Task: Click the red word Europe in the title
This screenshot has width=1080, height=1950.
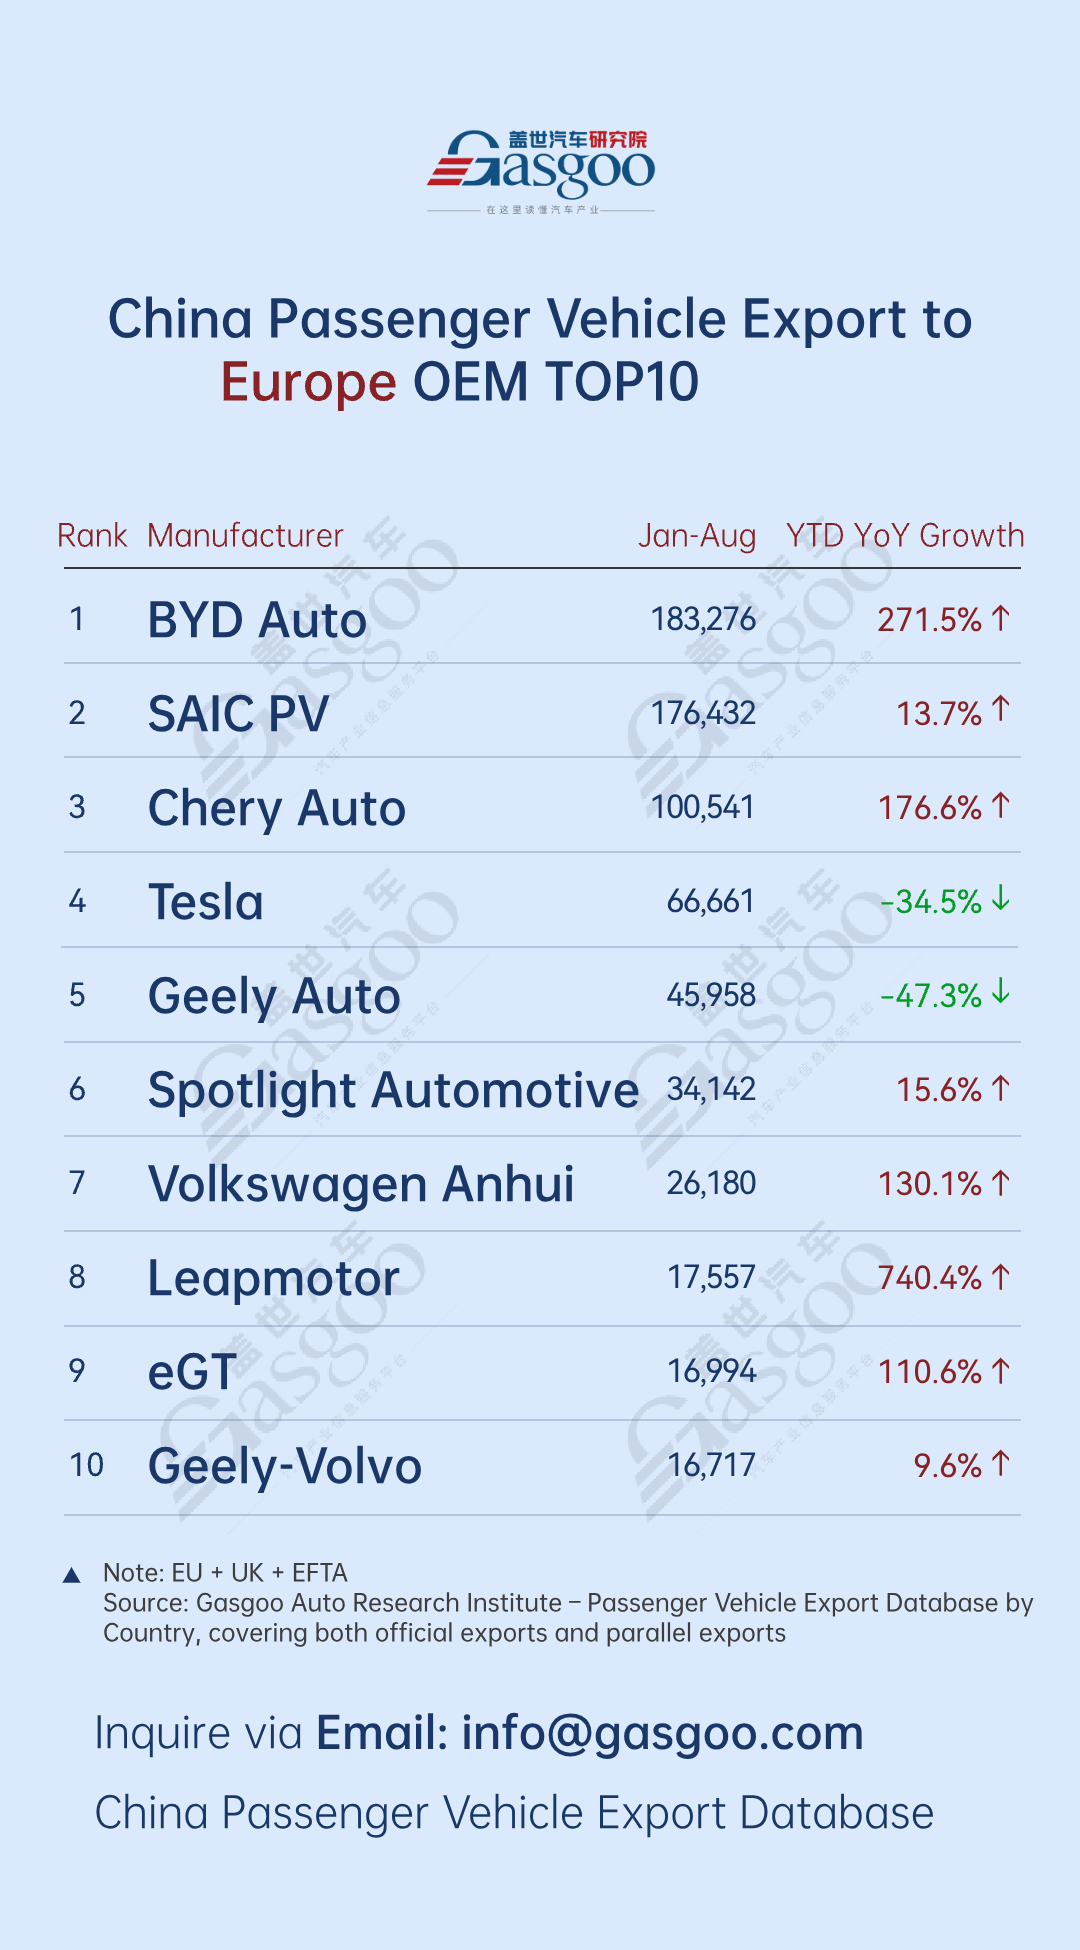Action: 308,383
